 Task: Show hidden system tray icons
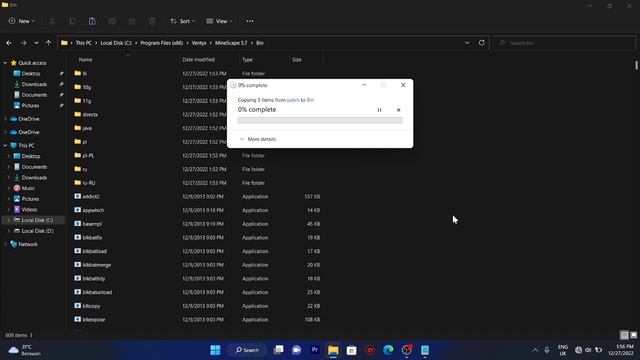click(x=535, y=350)
